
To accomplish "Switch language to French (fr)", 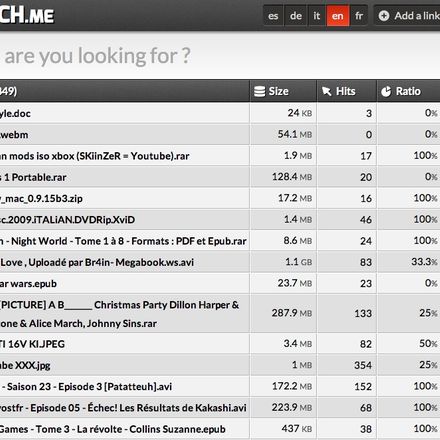I will pyautogui.click(x=359, y=16).
